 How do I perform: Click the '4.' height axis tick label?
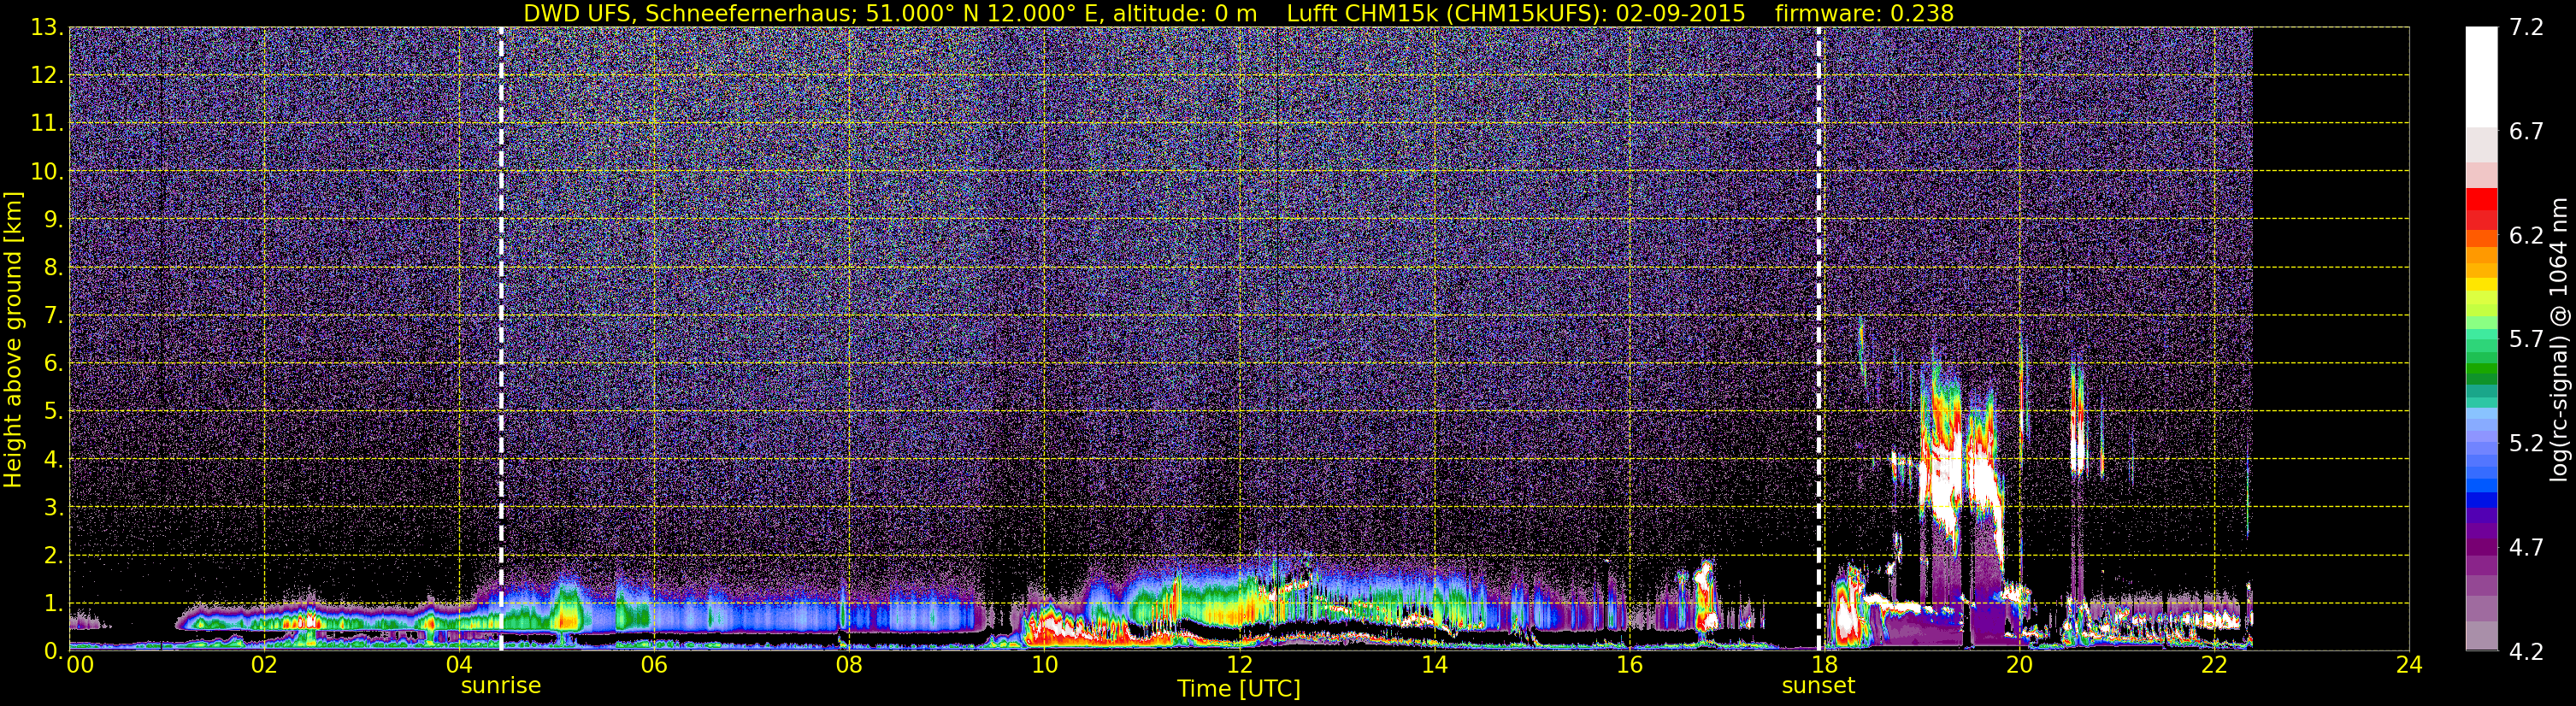coord(52,459)
